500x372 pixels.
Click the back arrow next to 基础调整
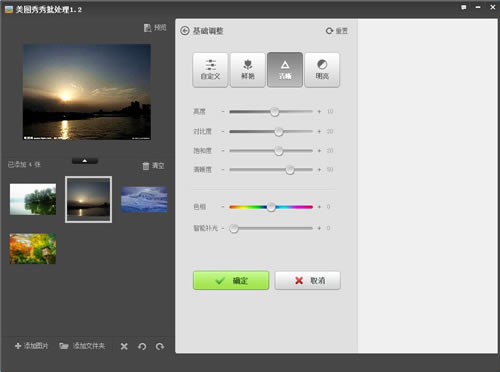pos(185,31)
